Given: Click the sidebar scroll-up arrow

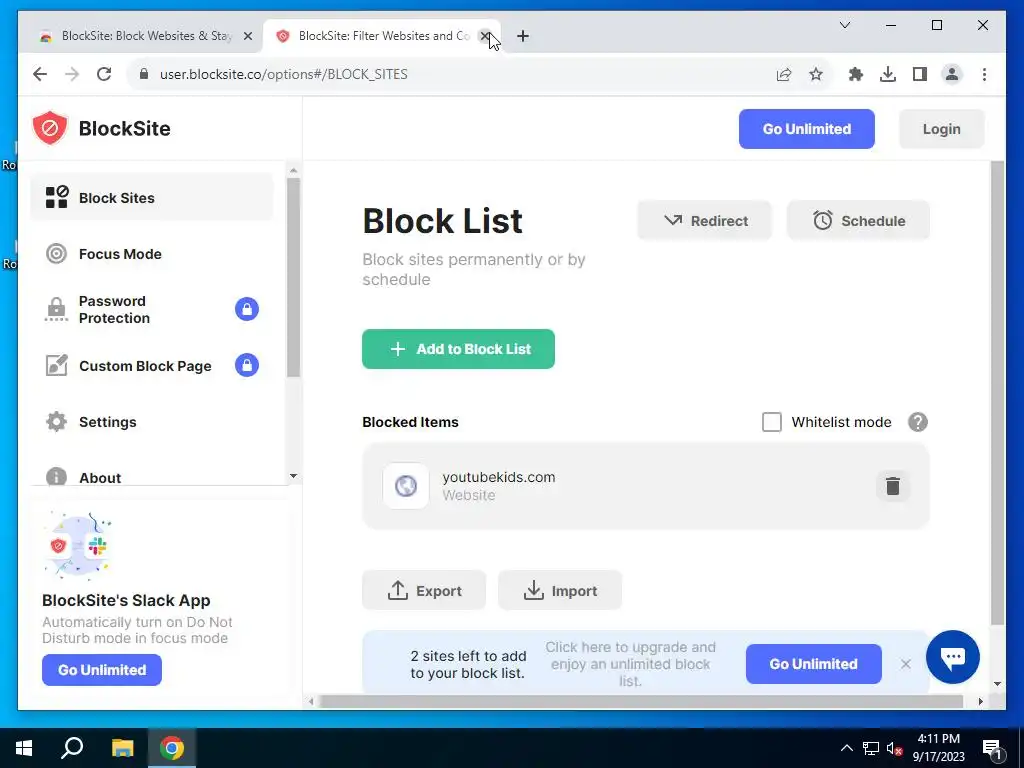Looking at the screenshot, I should click(x=293, y=170).
